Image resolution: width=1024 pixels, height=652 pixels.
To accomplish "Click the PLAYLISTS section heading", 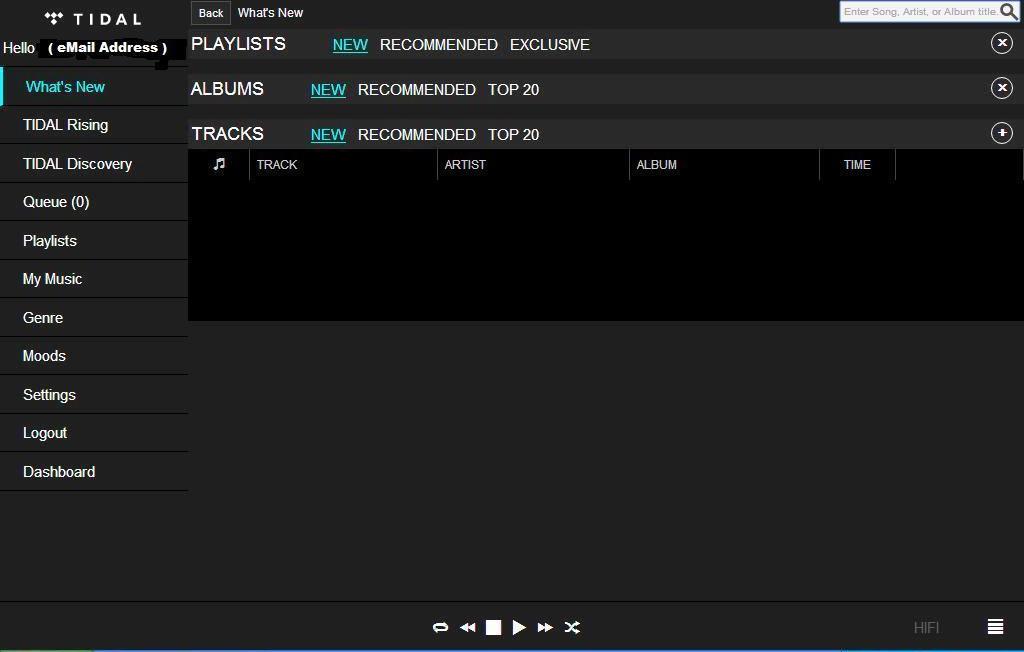I will click(x=238, y=44).
